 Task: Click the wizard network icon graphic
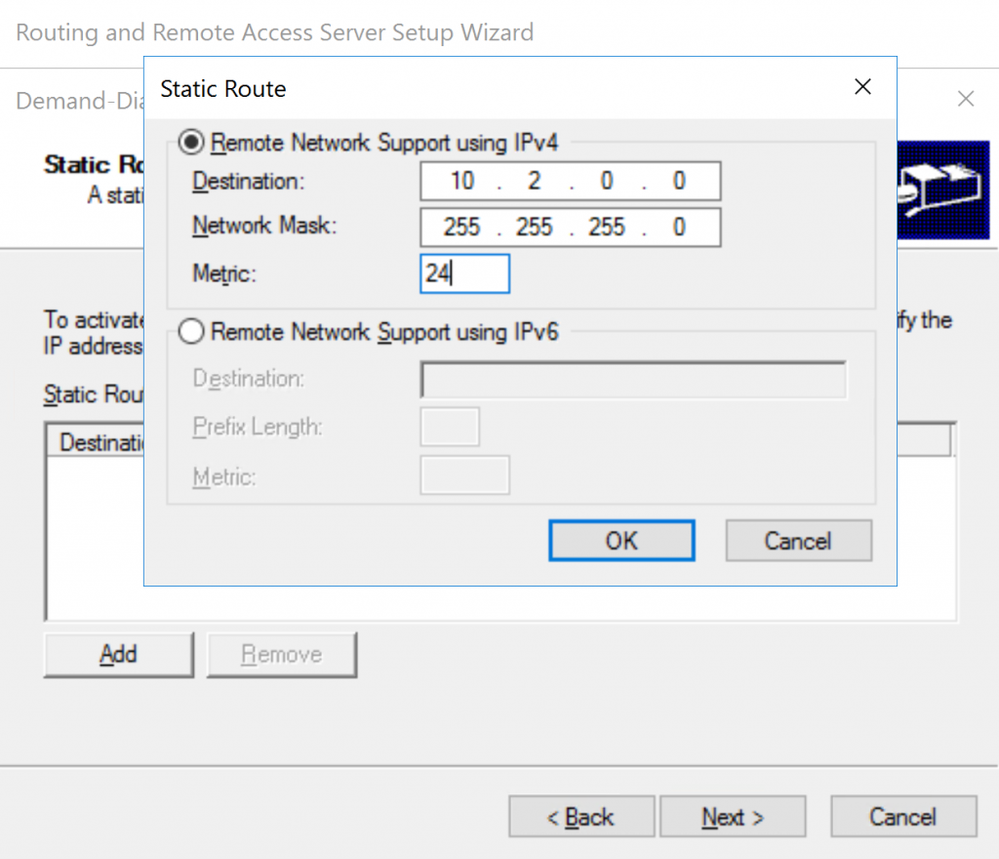click(x=943, y=190)
